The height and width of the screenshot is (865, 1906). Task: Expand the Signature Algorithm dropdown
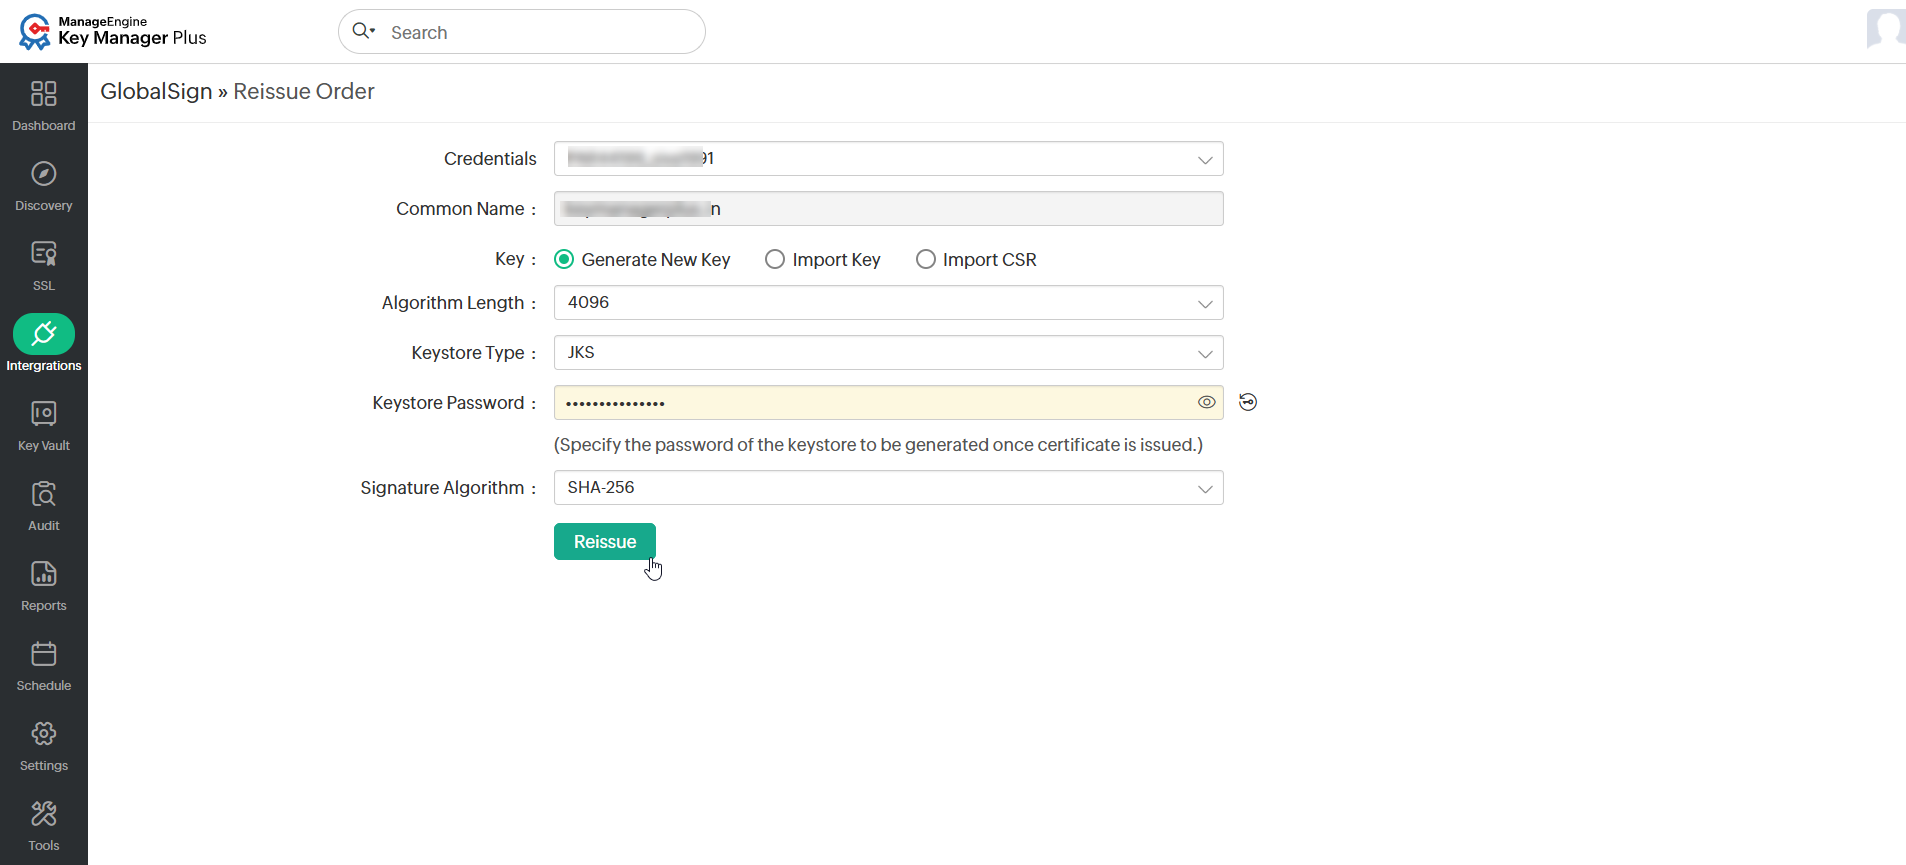pos(889,488)
